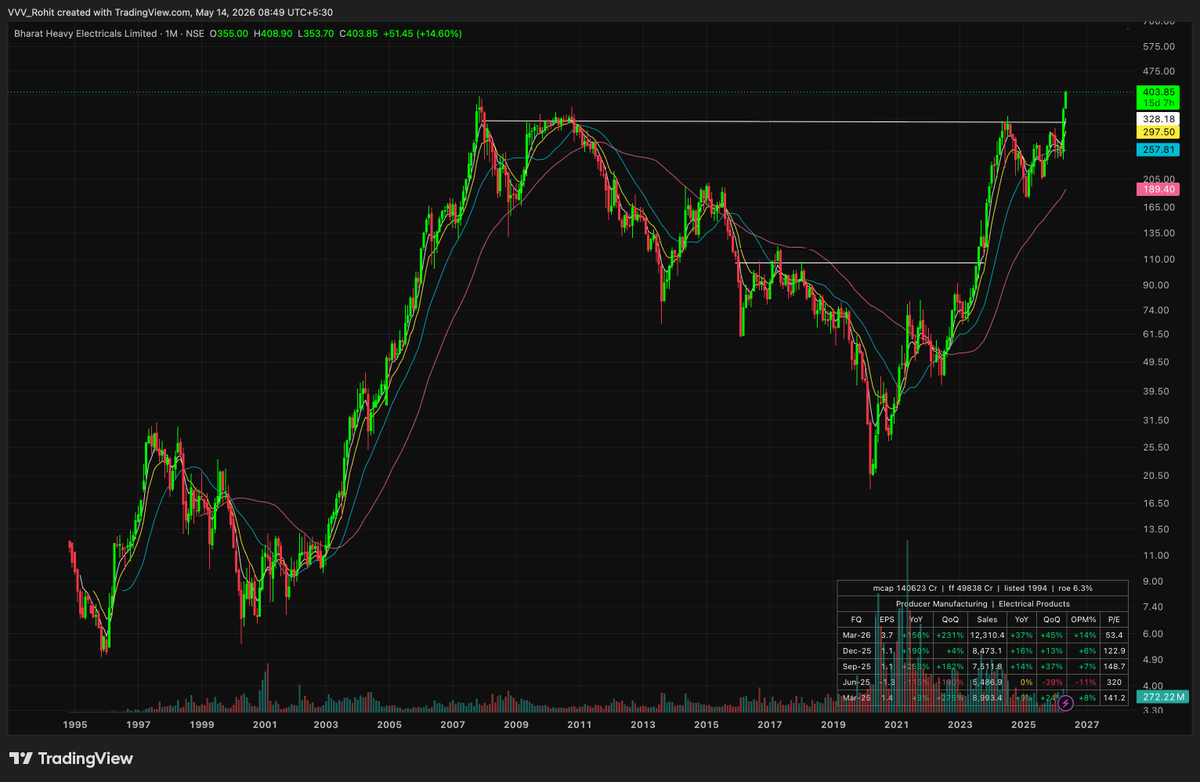Click the 1995 label on time axis
Screen dimensions: 1200x782
[x=75, y=723]
